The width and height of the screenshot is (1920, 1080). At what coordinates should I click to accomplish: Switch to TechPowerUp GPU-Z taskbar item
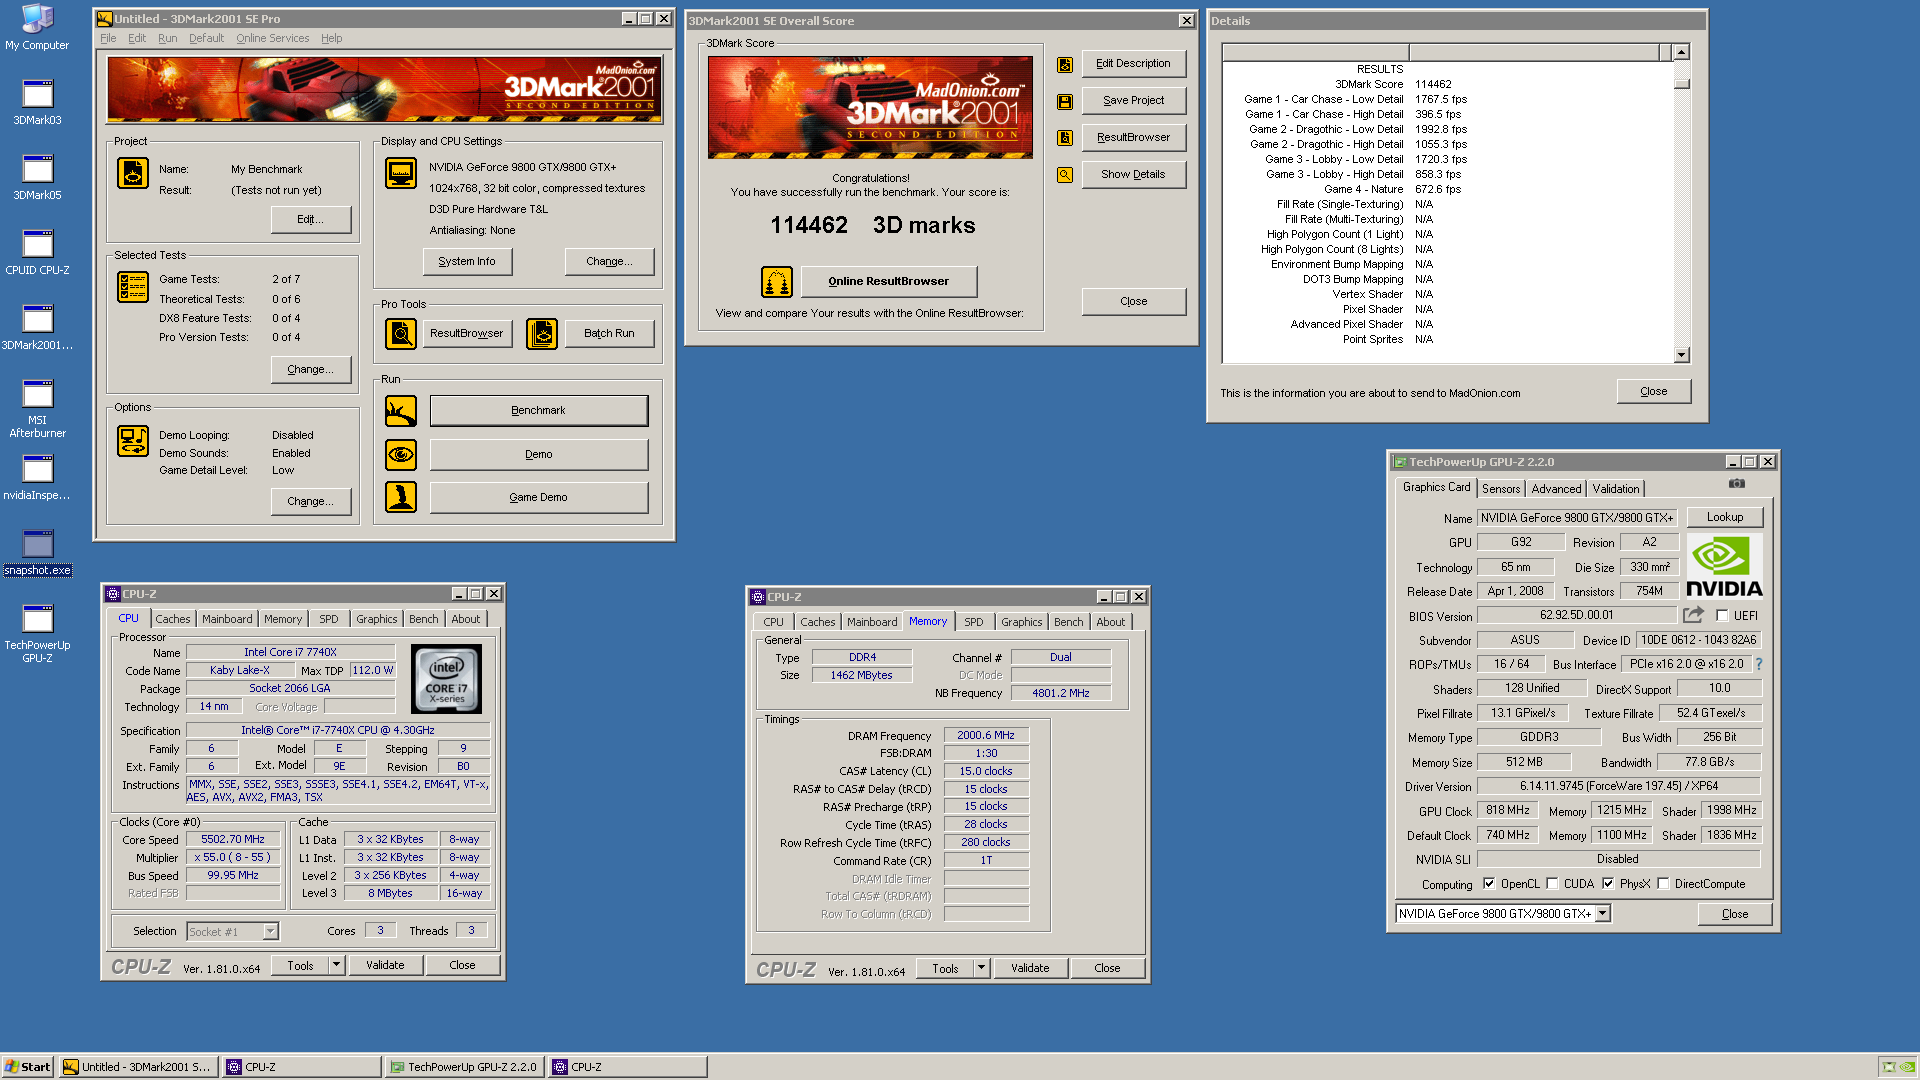click(463, 1067)
